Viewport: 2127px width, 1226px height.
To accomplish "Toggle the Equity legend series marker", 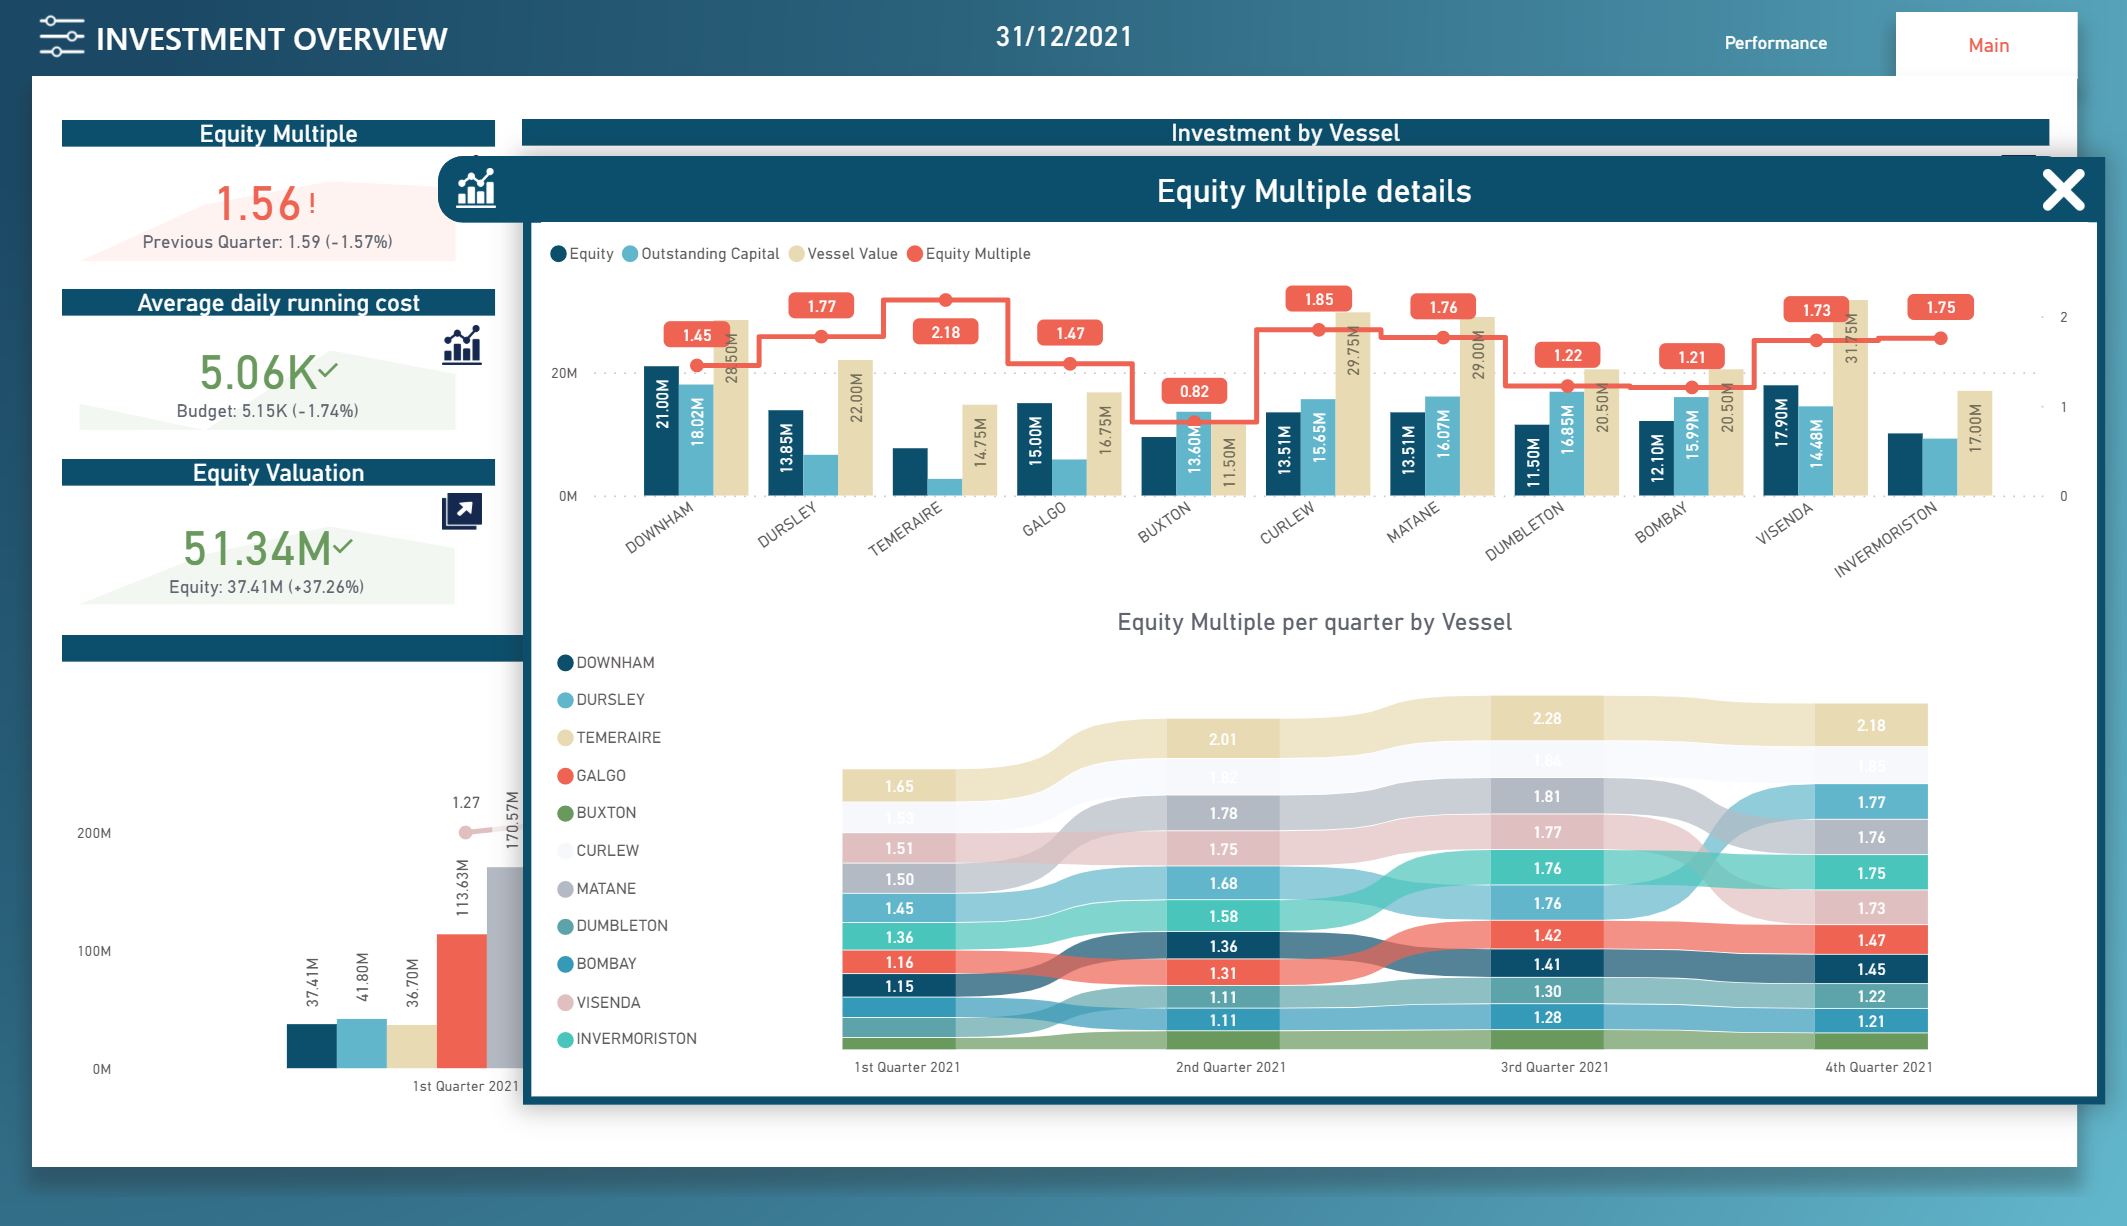I will (559, 254).
